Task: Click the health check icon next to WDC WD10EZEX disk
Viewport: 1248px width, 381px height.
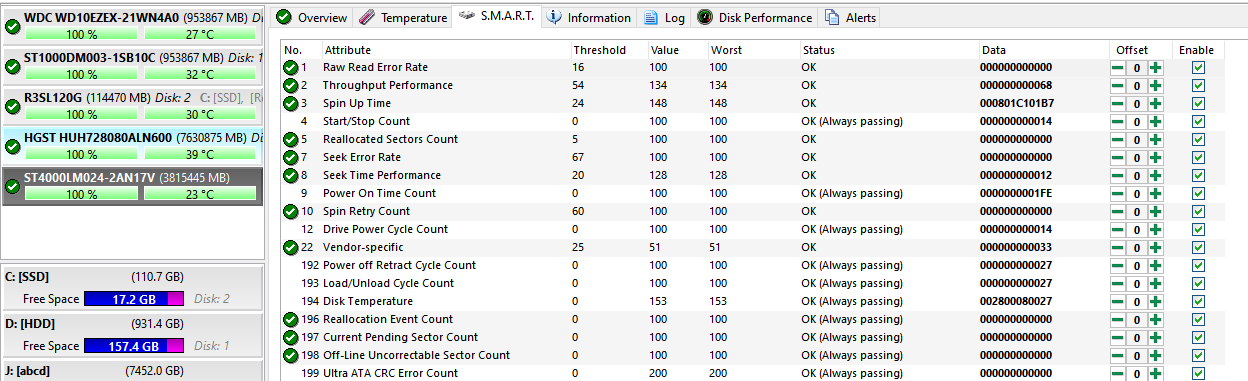Action: click(x=12, y=26)
